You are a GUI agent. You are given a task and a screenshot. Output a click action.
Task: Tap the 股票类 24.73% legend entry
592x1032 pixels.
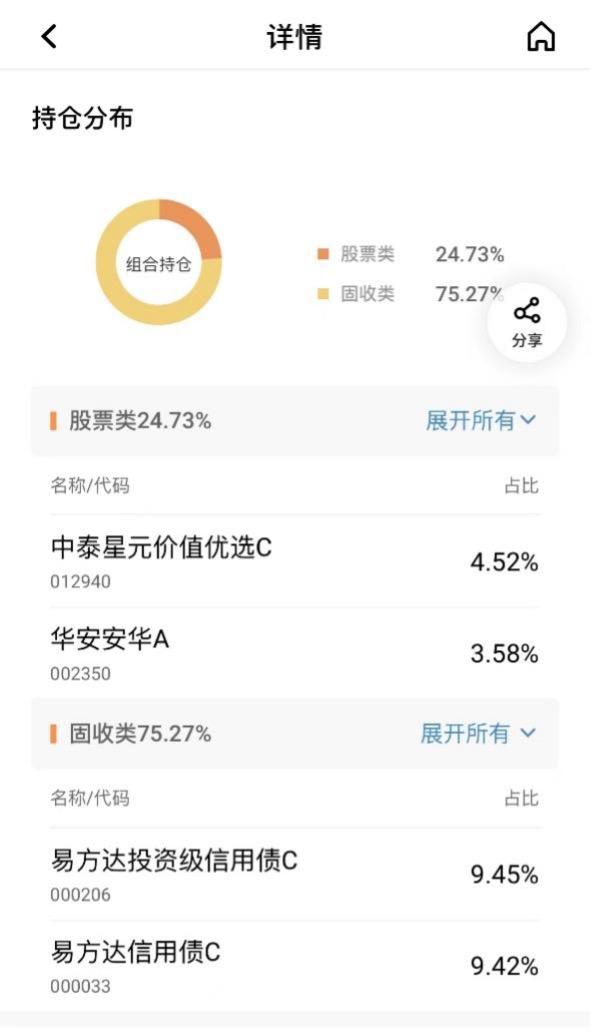pyautogui.click(x=411, y=254)
